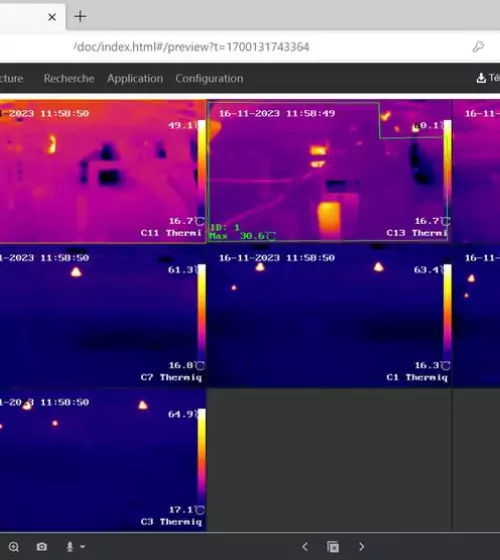
Task: Click the 63.4 max temperature on C1
Action: pos(428,270)
